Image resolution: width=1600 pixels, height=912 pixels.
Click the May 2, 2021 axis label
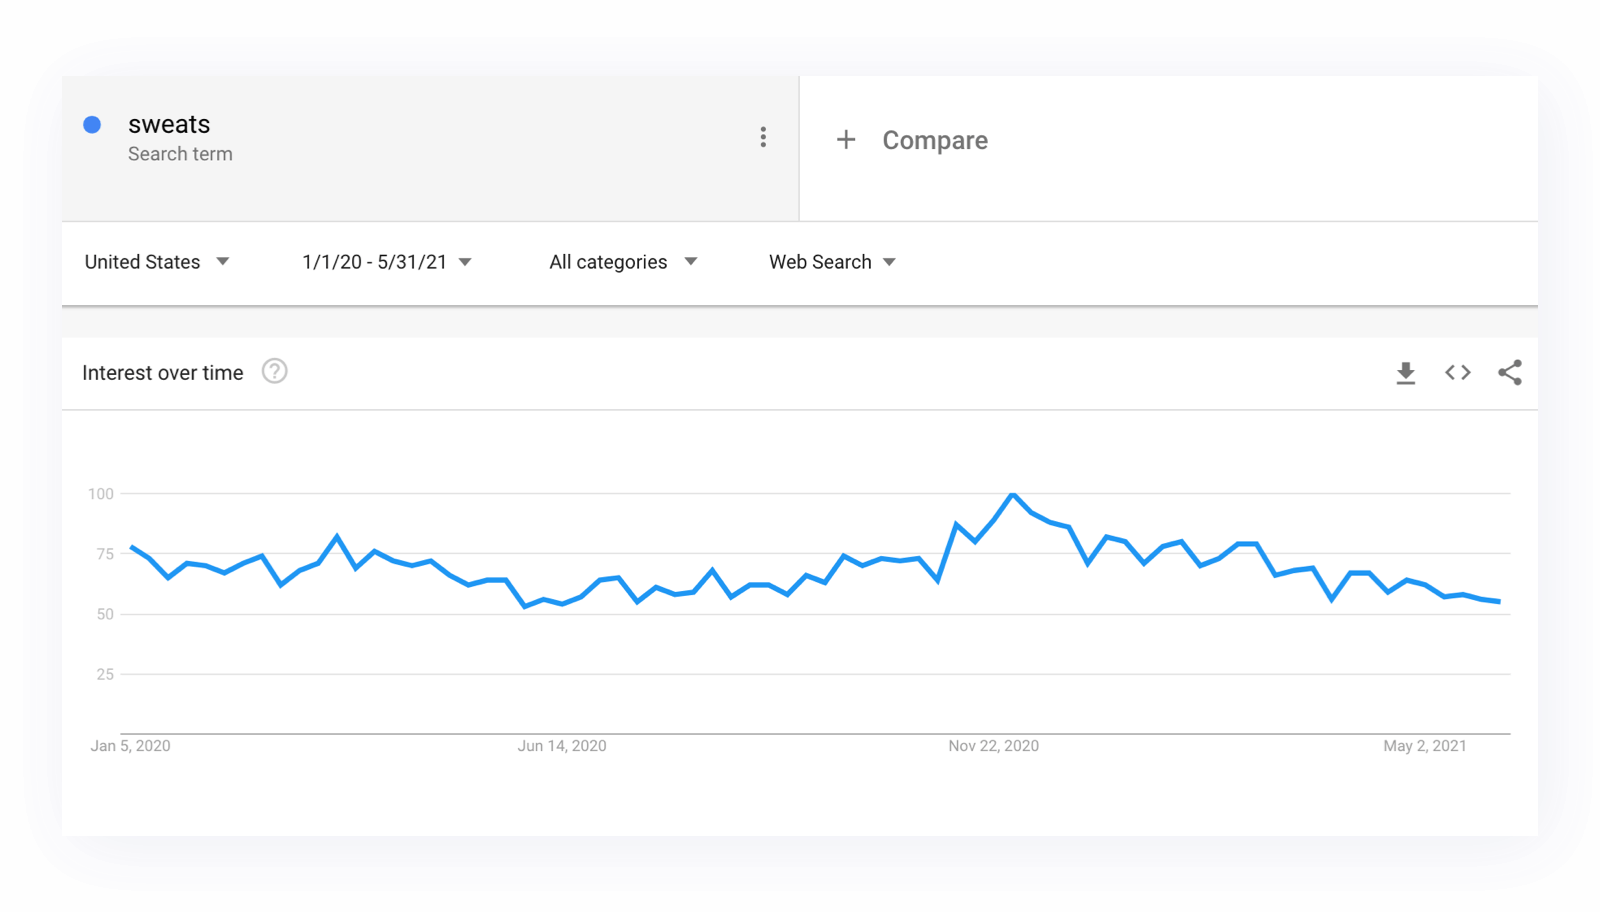coord(1424,746)
